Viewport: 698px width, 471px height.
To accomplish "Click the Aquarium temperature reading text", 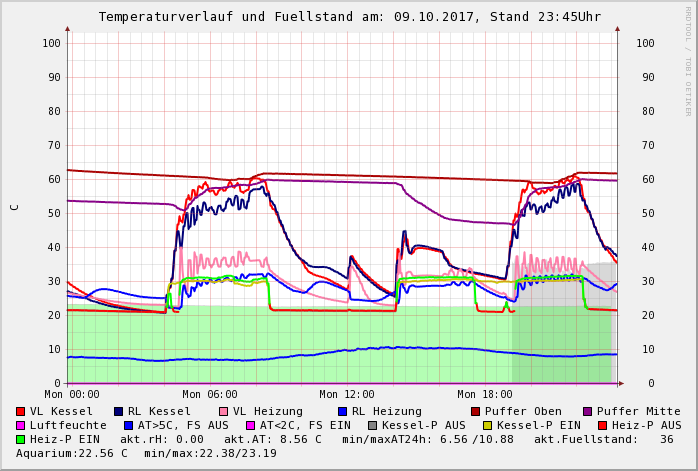I will [x=72, y=453].
